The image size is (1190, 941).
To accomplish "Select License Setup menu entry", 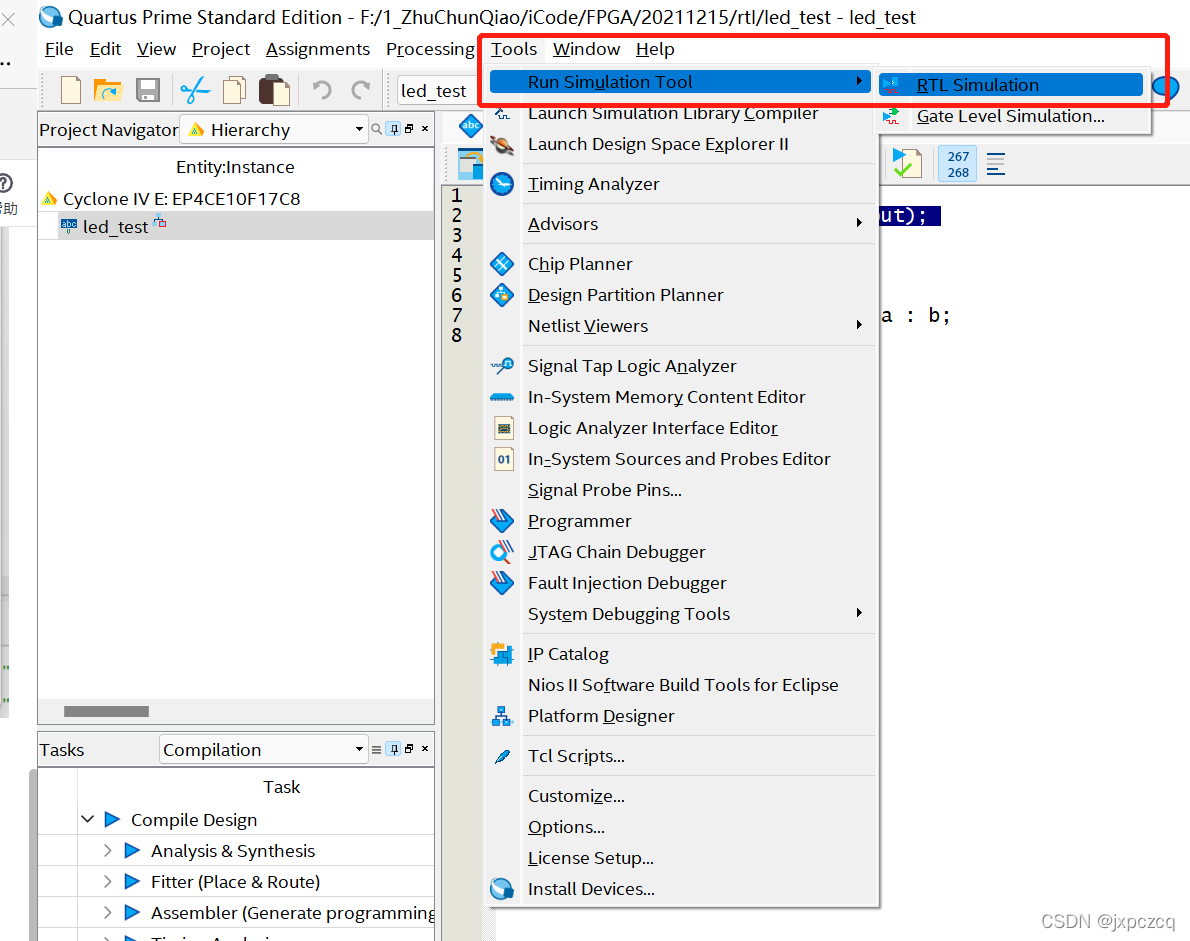I will [x=590, y=858].
